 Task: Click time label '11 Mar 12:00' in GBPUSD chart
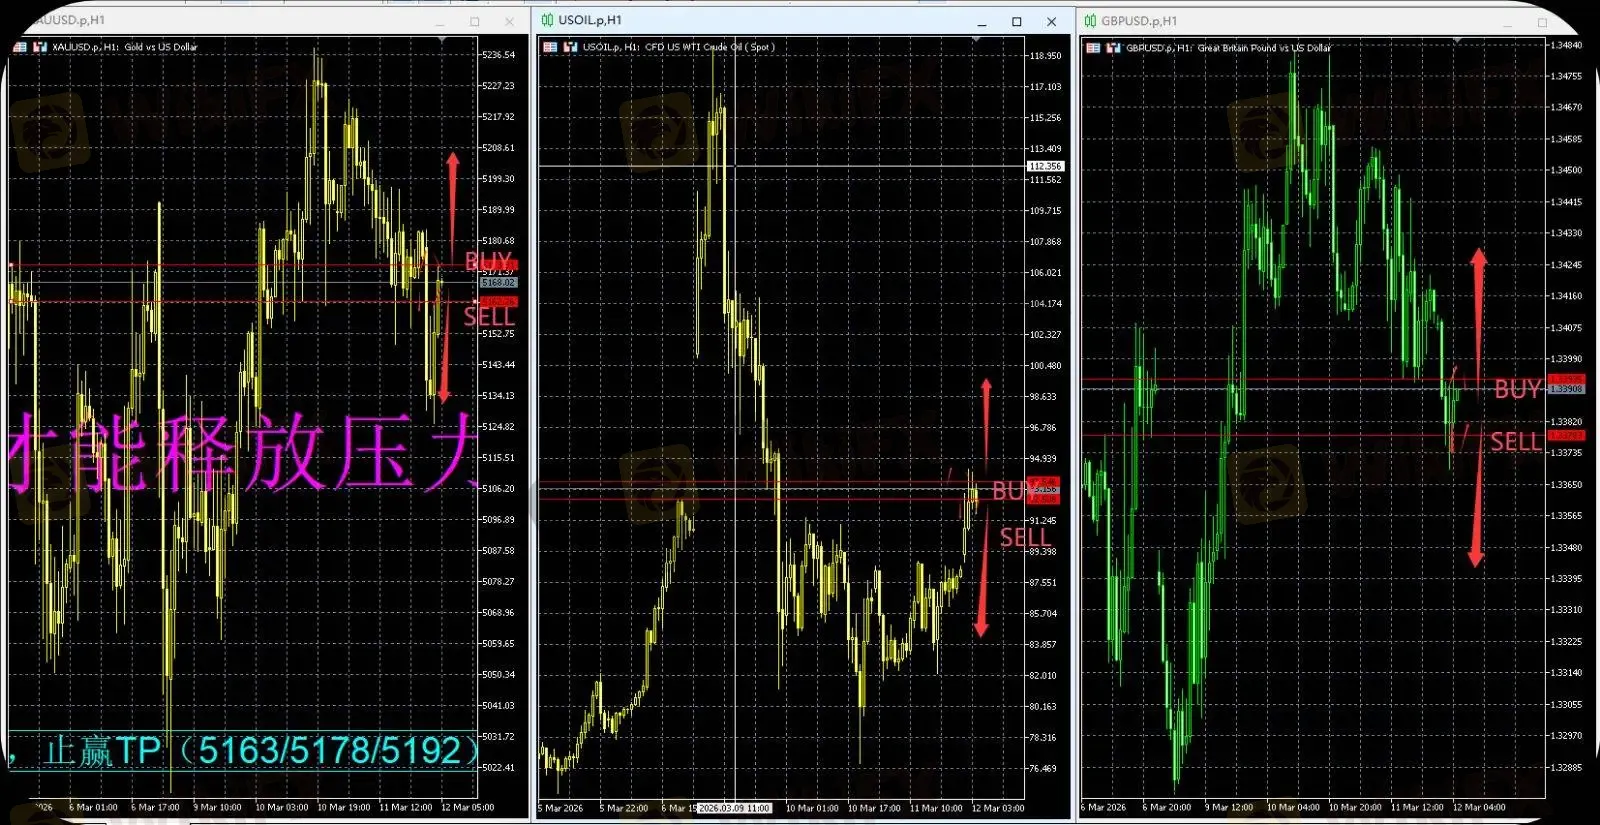click(x=1417, y=808)
